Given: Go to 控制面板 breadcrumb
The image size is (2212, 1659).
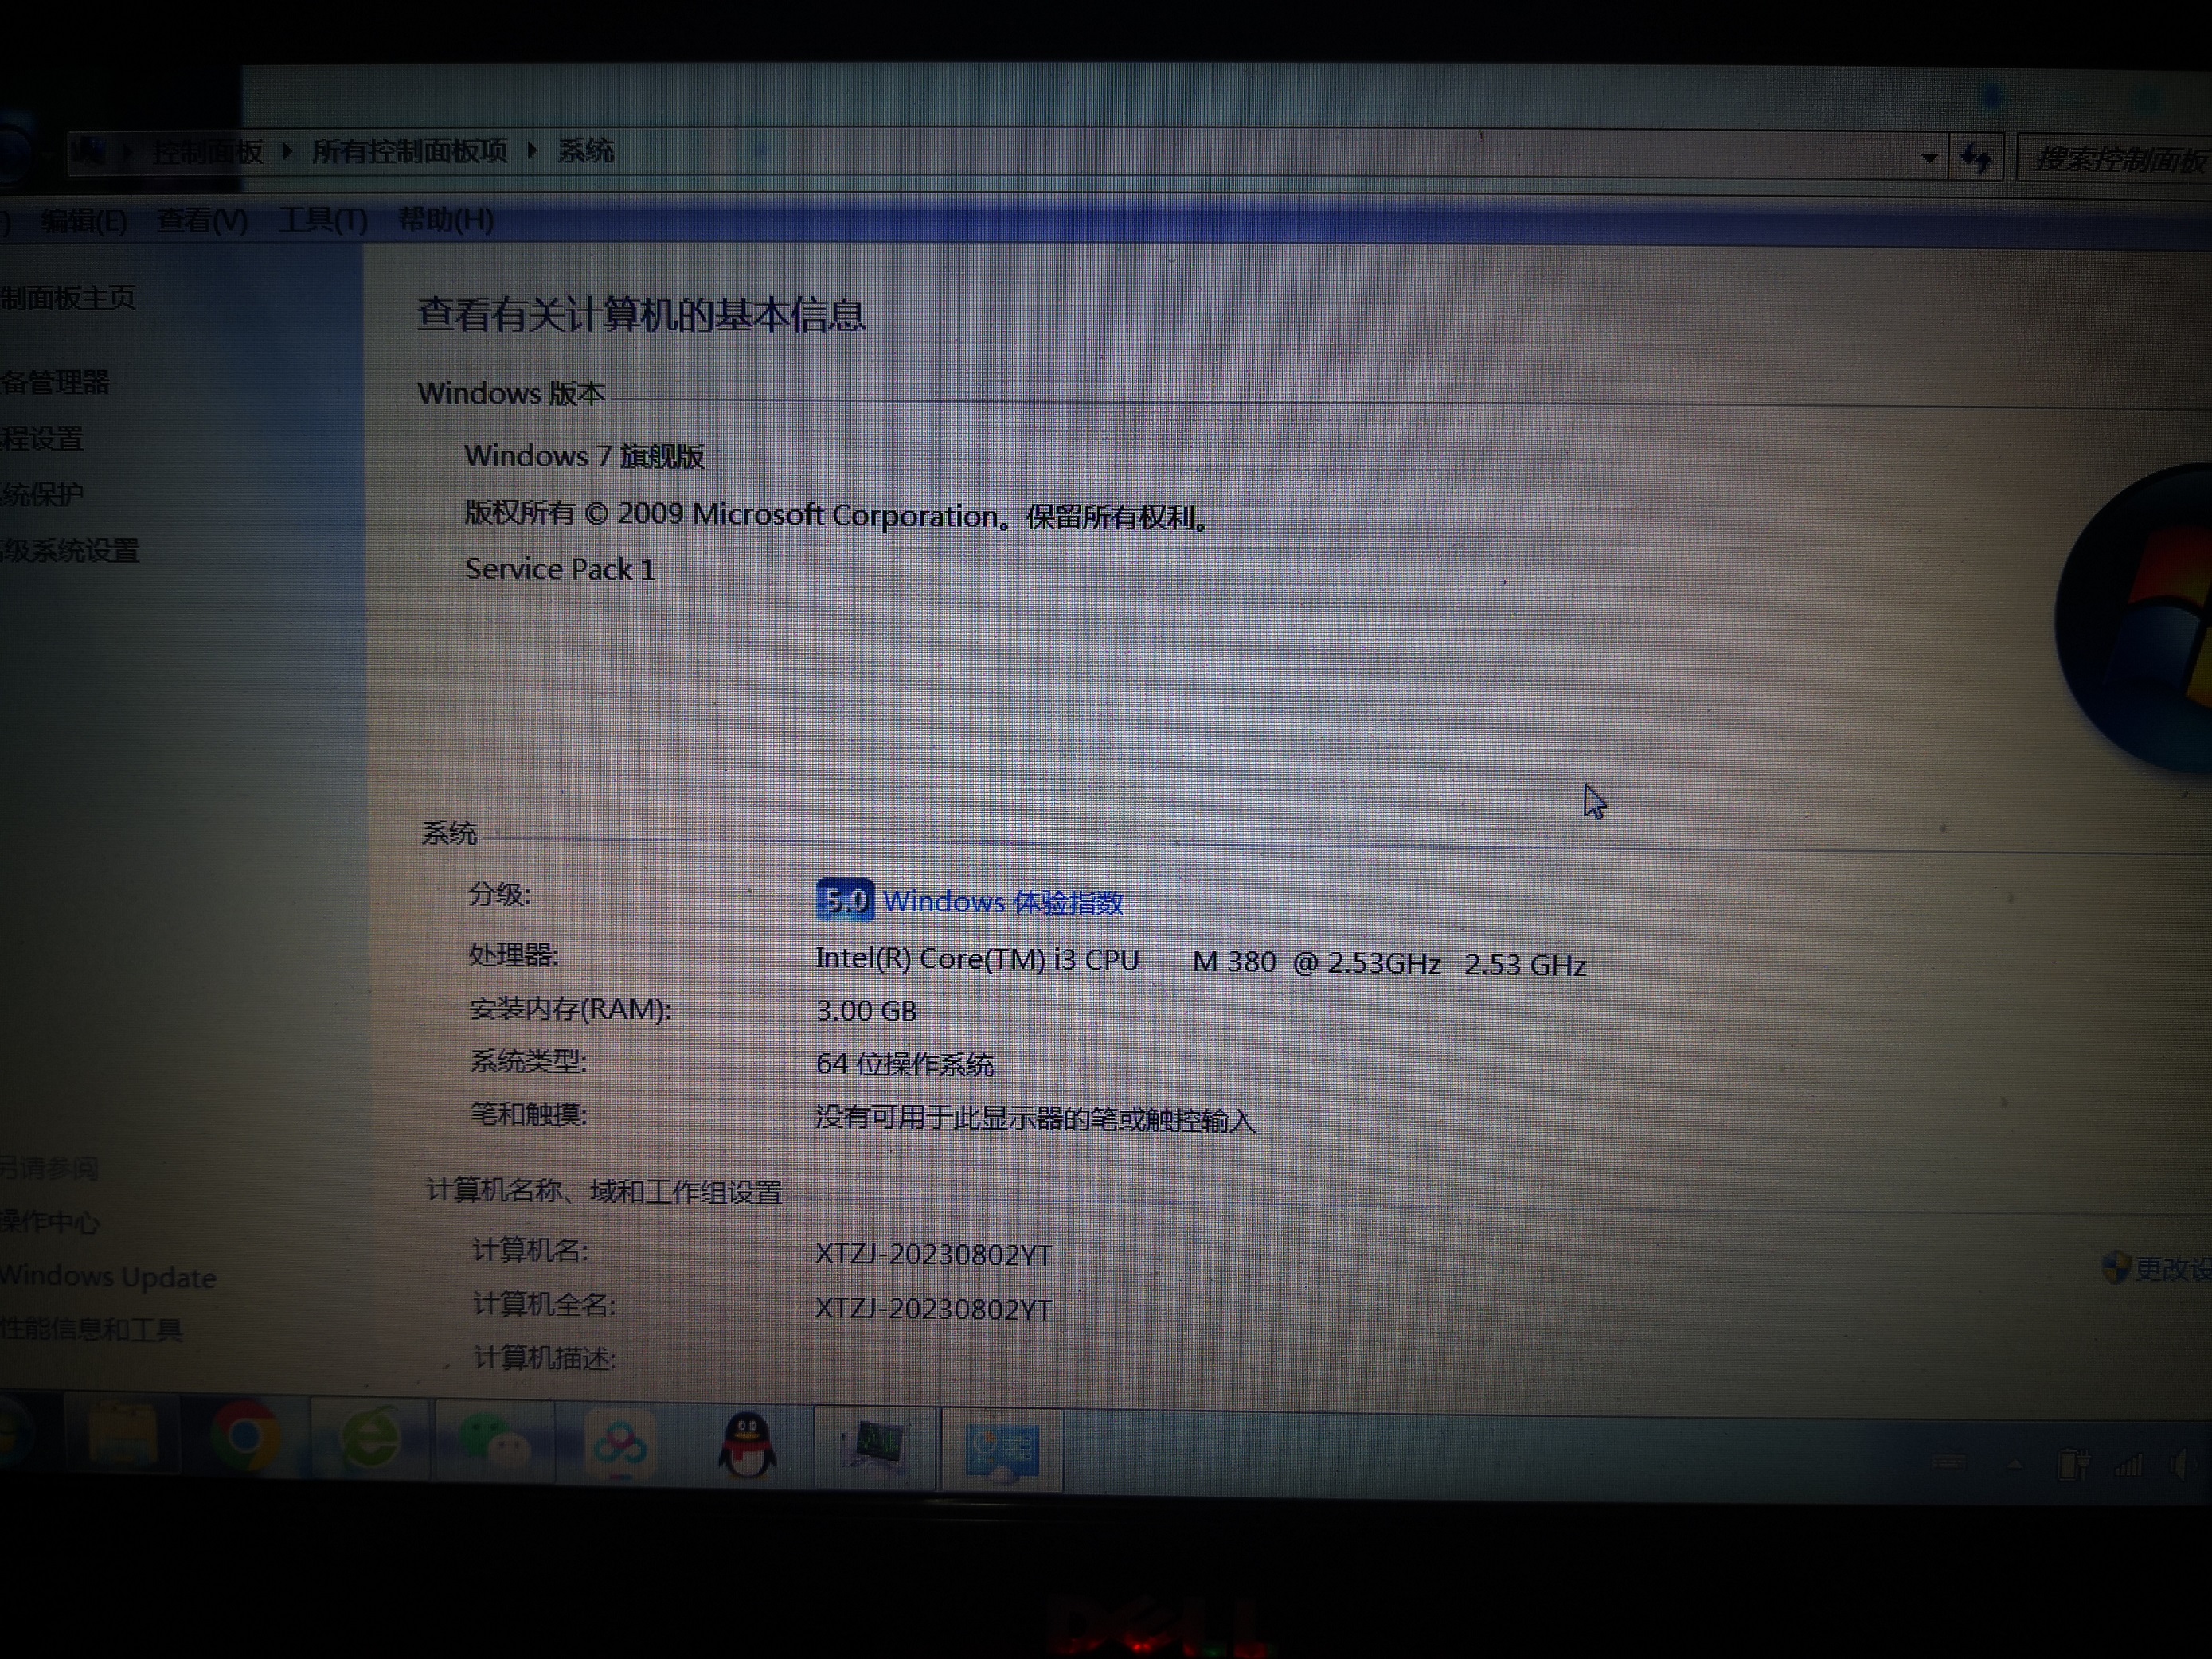Looking at the screenshot, I should tap(207, 152).
